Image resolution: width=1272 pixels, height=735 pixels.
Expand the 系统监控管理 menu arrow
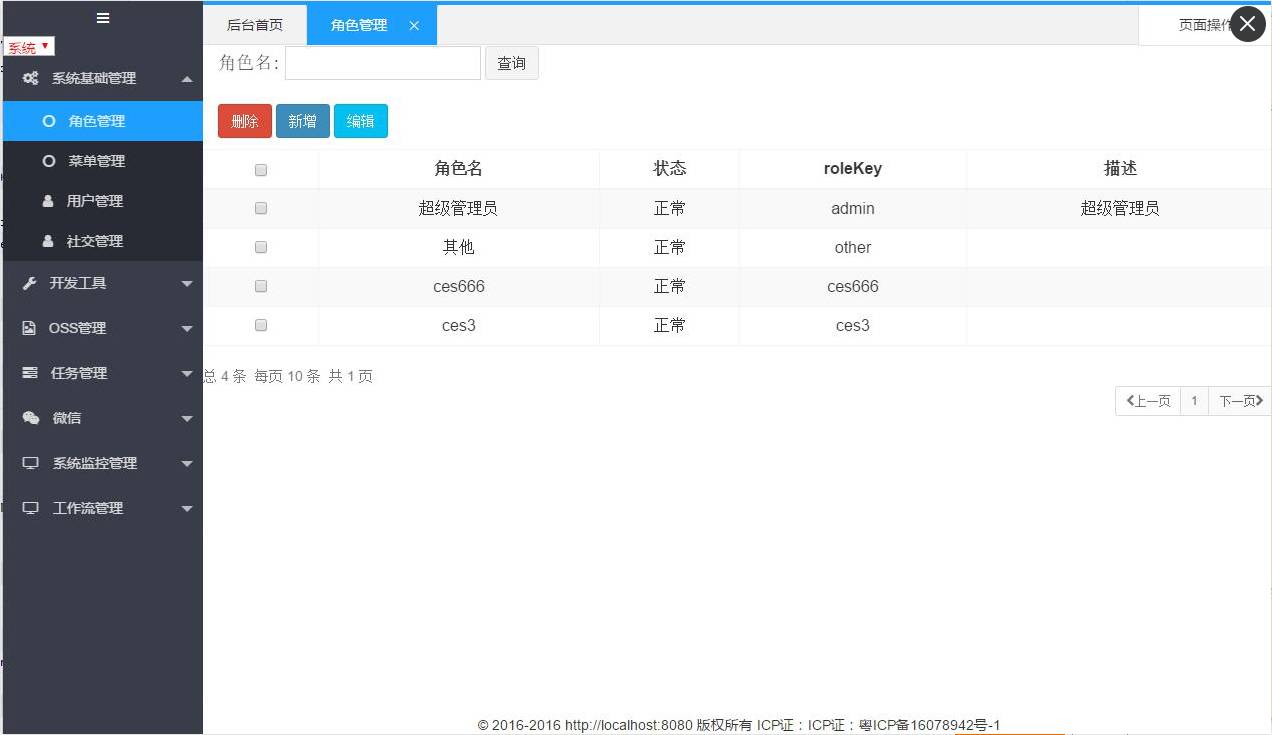click(187, 464)
